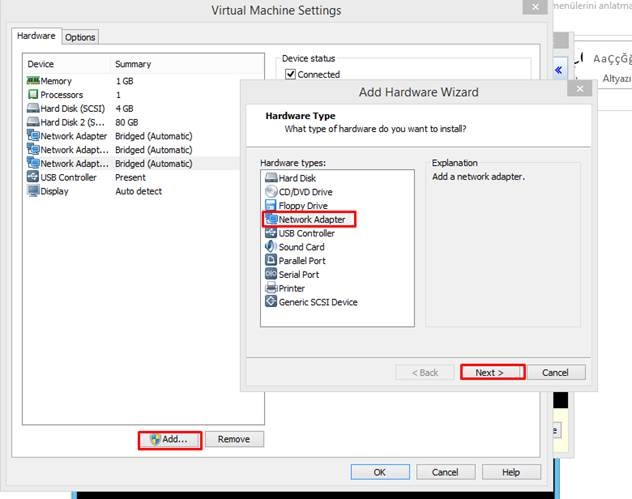Click Hard Disk (SCSI) drive icon
Viewport: 632px width, 499px height.
coord(33,108)
